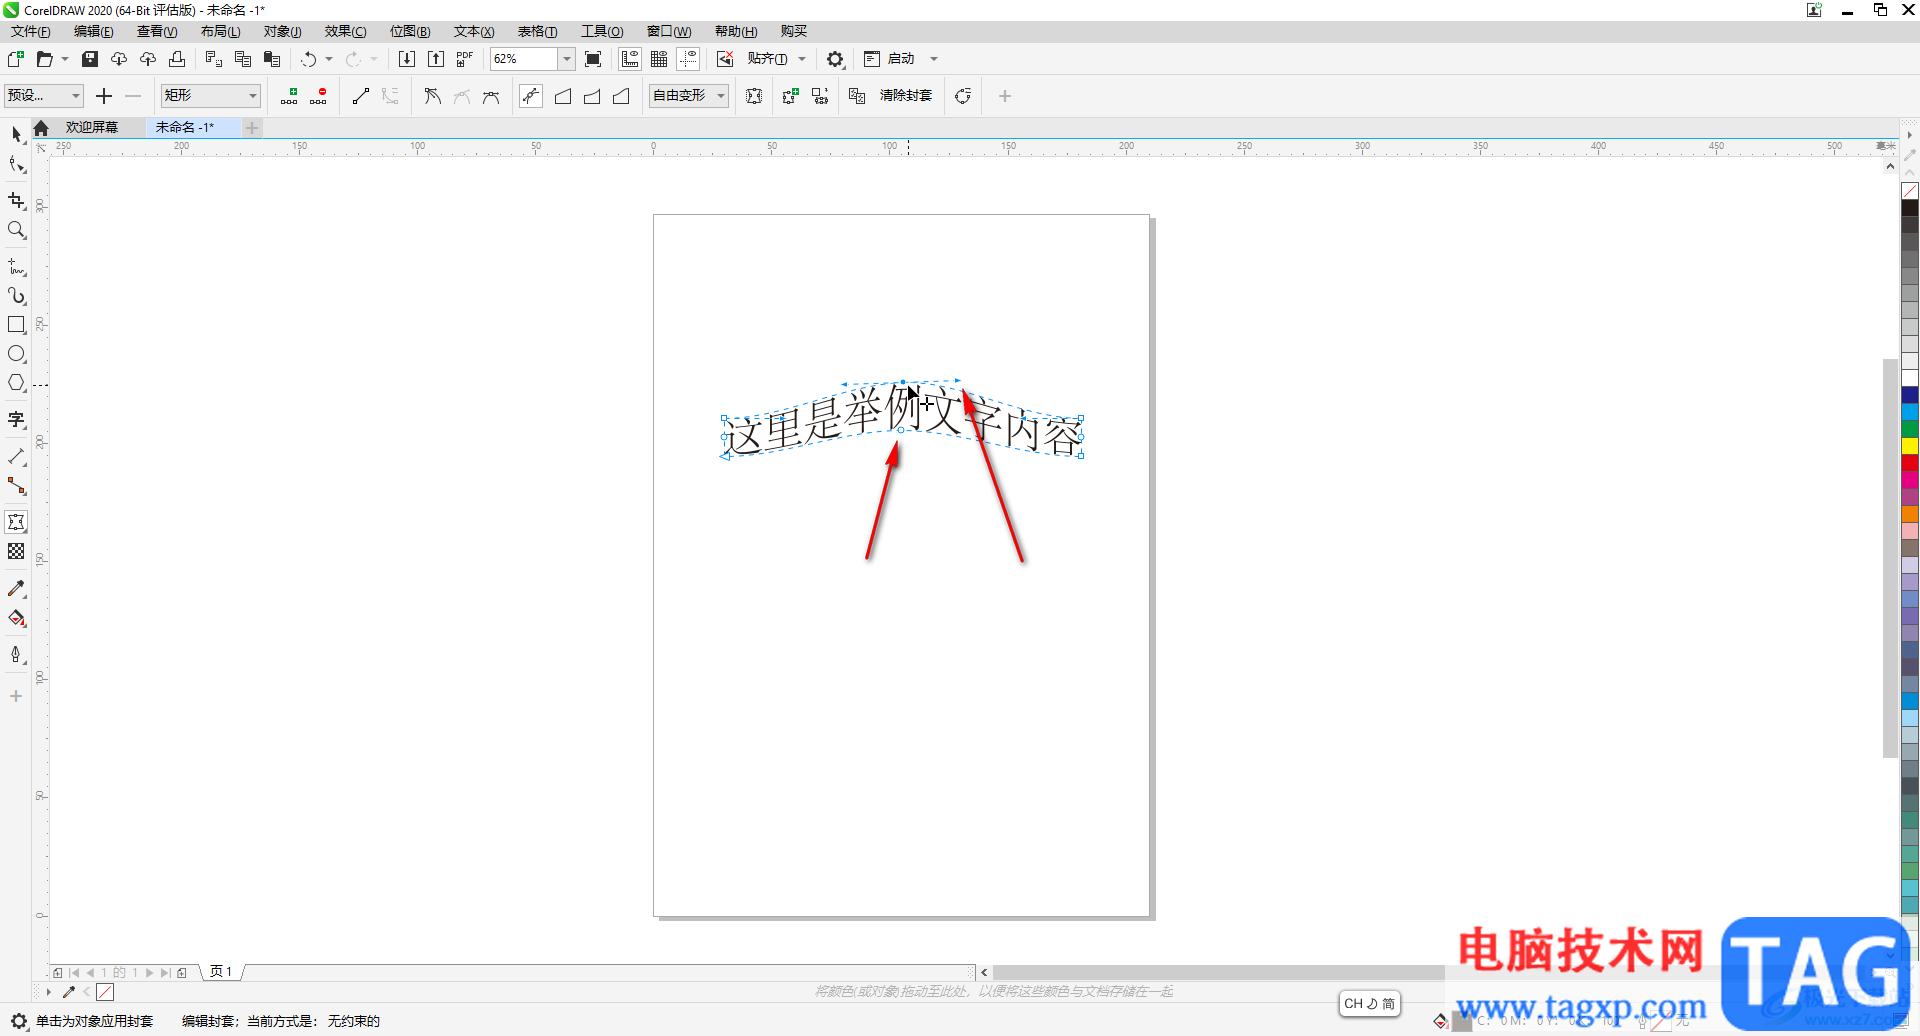
Task: Click the Add nodes icon
Action: [x=289, y=96]
